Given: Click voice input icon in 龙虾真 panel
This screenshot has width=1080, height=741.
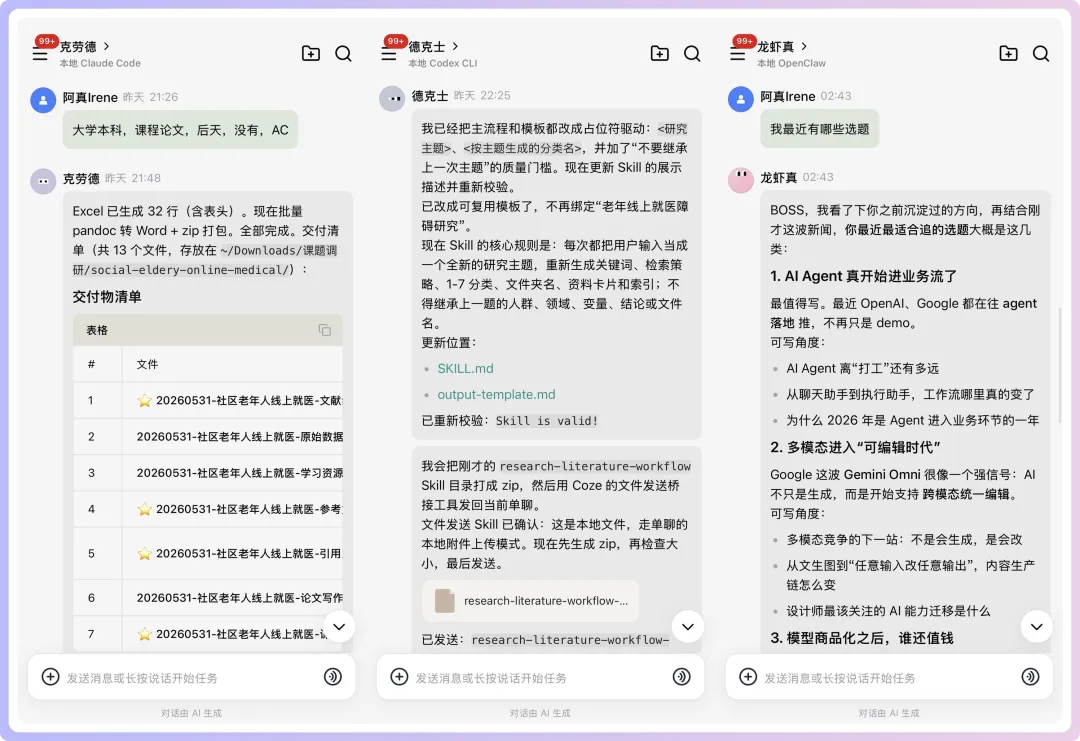Looking at the screenshot, I should (x=1030, y=677).
